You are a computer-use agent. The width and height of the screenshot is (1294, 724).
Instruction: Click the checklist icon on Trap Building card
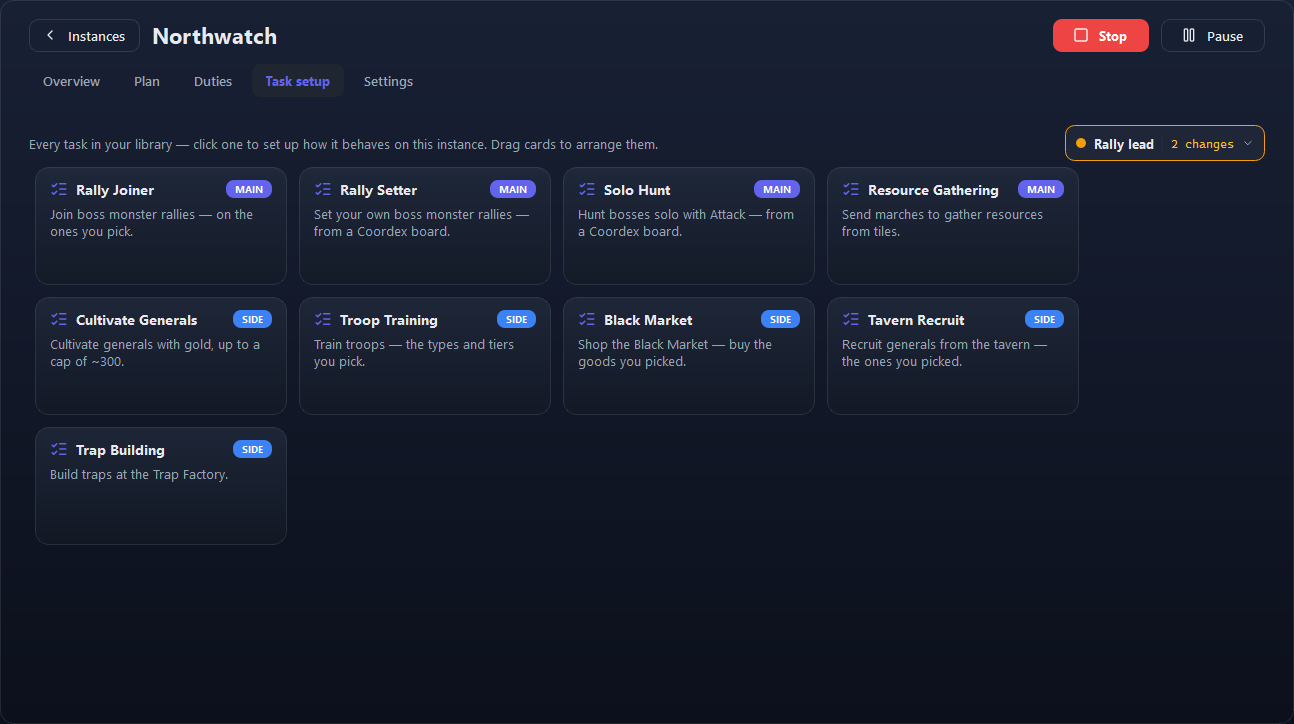point(59,449)
